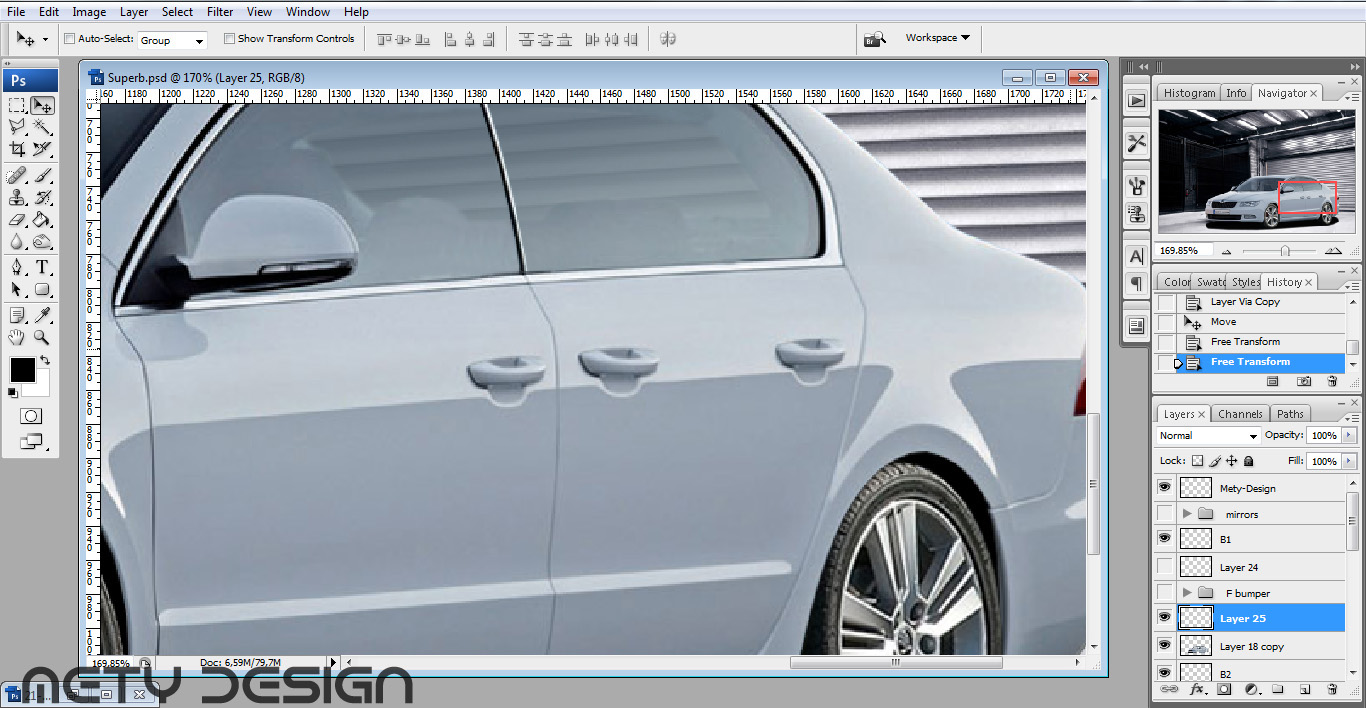Toggle Quick Mask mode

click(x=30, y=415)
